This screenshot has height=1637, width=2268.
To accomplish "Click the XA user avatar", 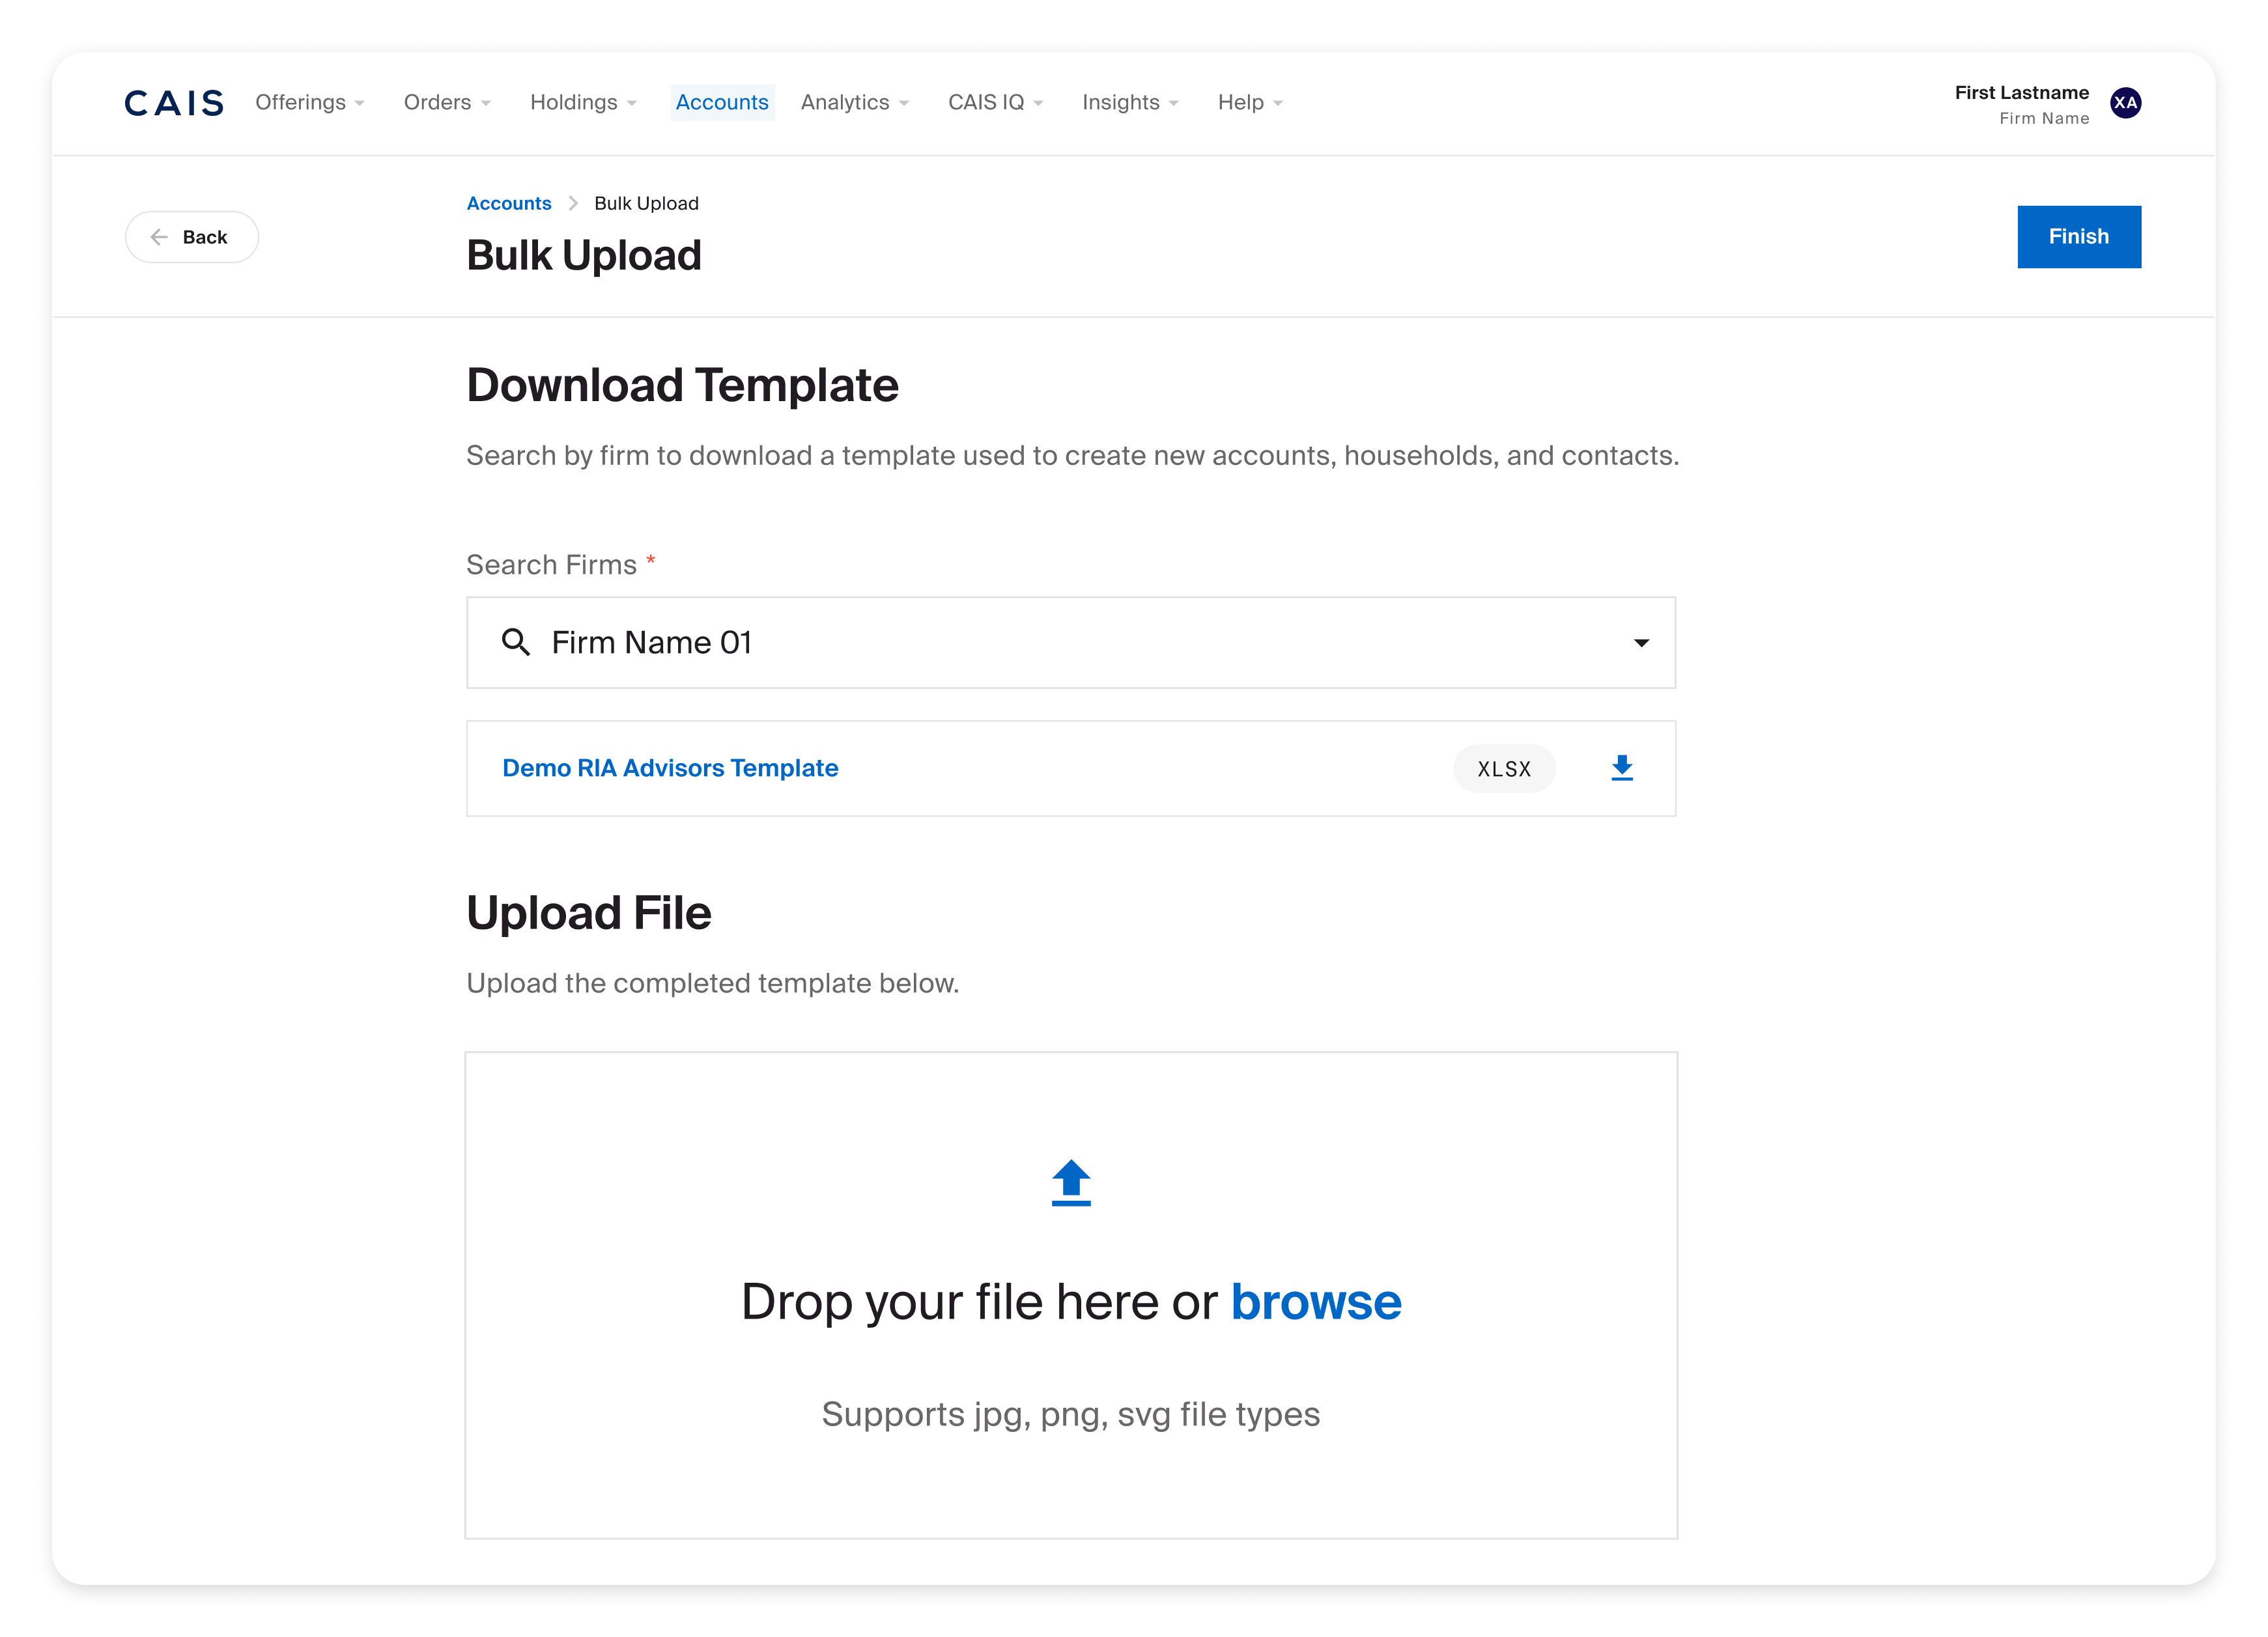I will [x=2125, y=103].
